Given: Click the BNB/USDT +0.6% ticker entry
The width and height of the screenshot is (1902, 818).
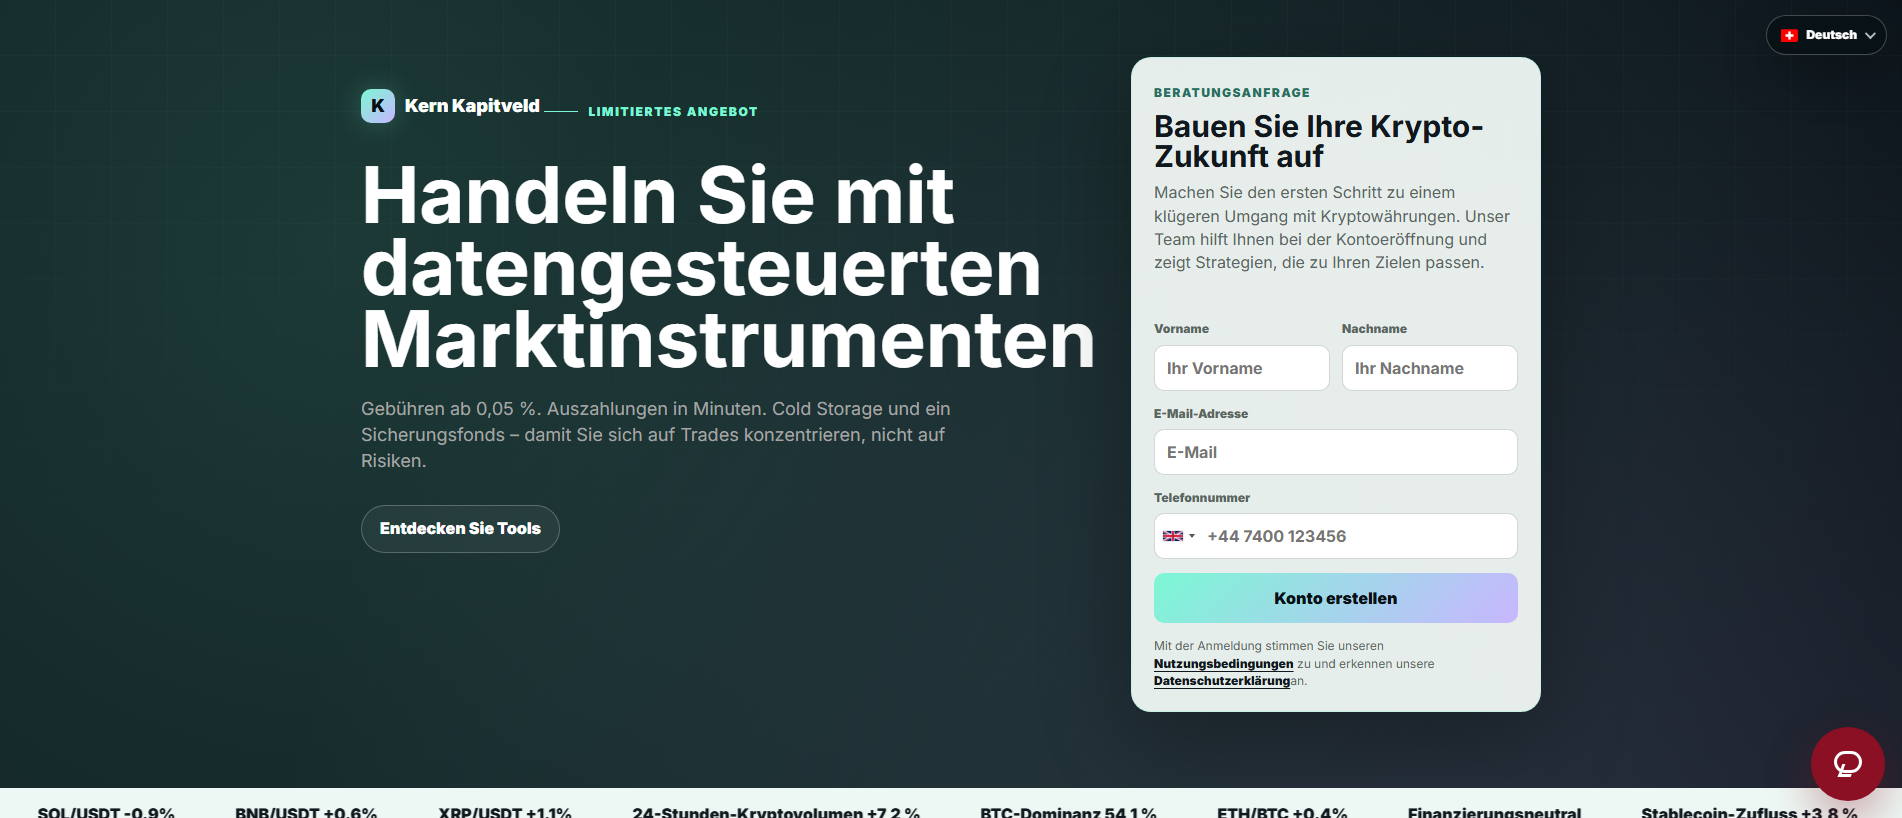Looking at the screenshot, I should coord(306,811).
